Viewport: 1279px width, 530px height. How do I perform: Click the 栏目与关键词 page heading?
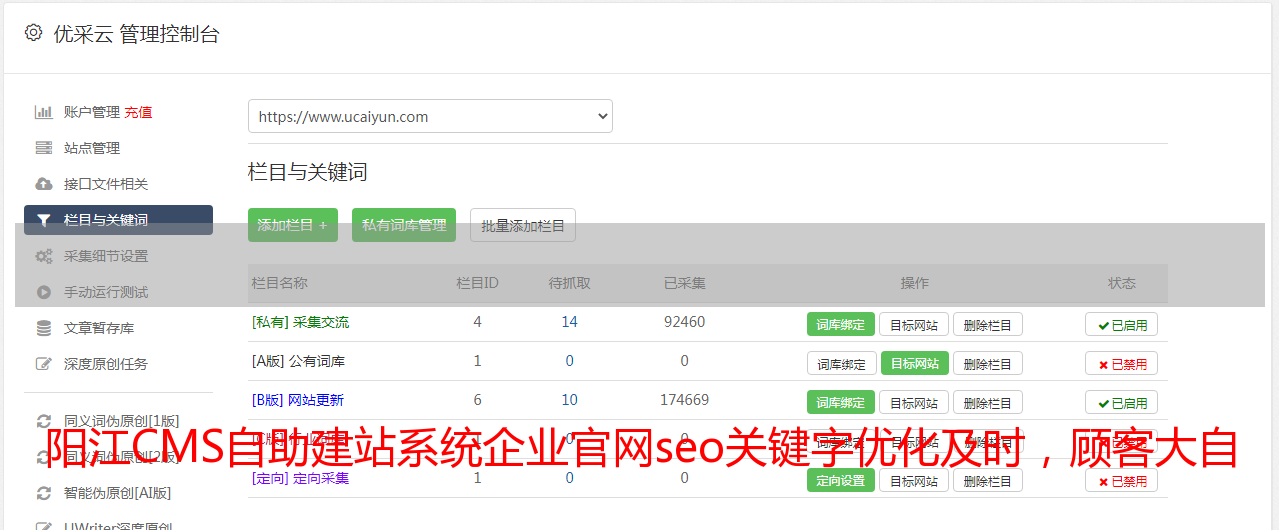(308, 172)
